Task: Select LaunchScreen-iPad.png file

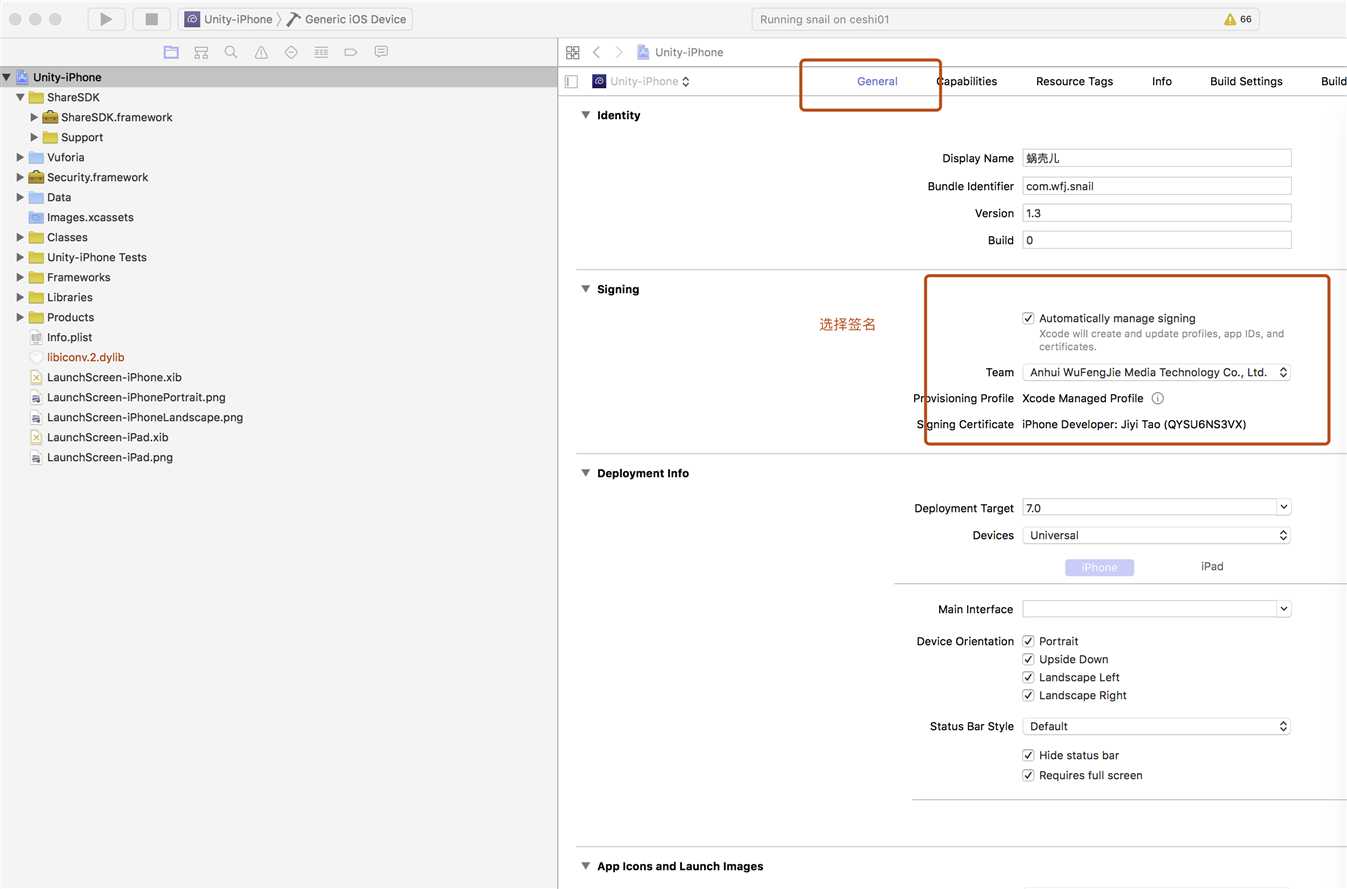Action: click(109, 457)
